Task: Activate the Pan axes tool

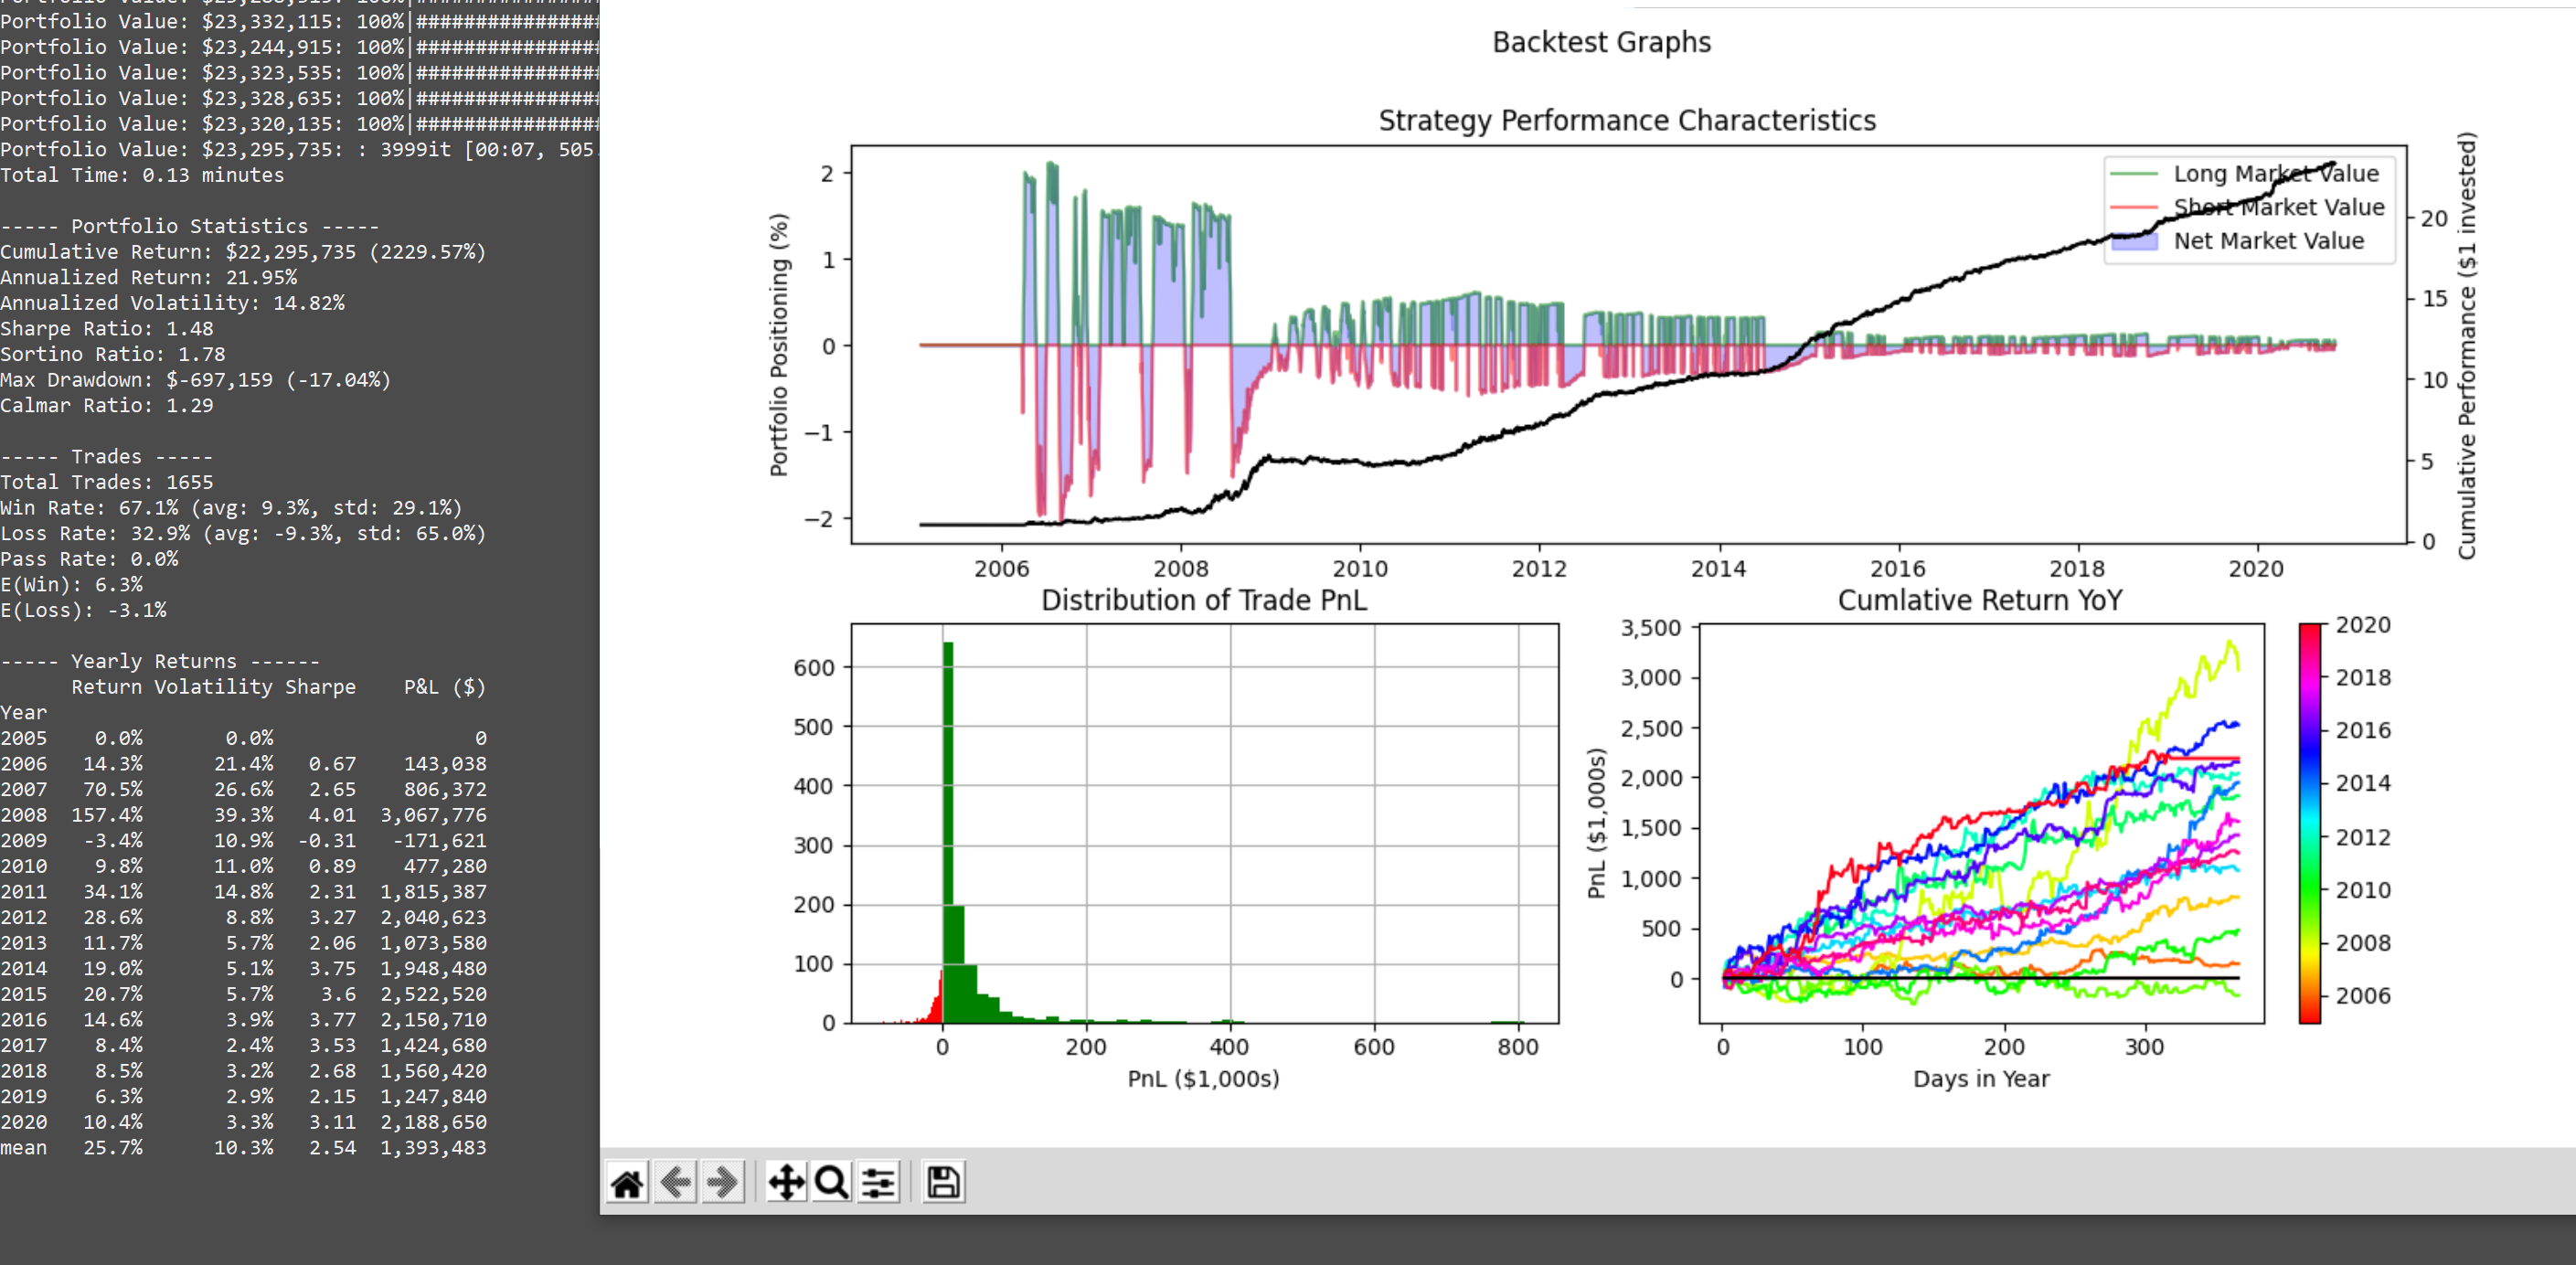Action: click(786, 1183)
